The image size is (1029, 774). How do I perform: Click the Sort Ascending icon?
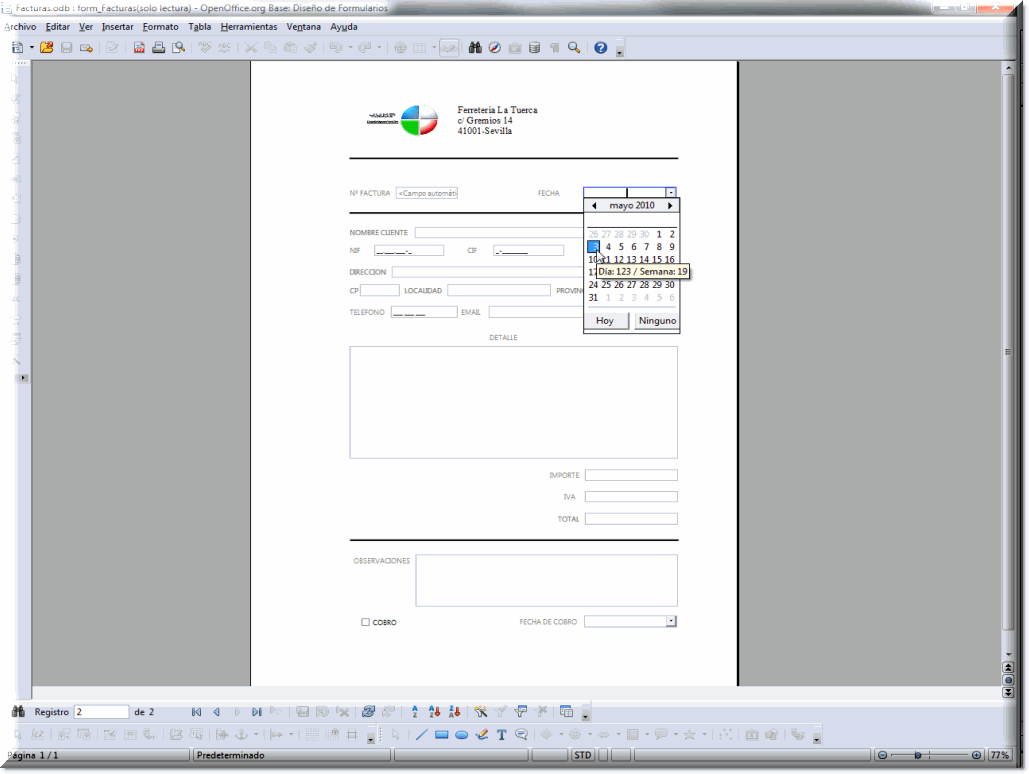[x=415, y=712]
